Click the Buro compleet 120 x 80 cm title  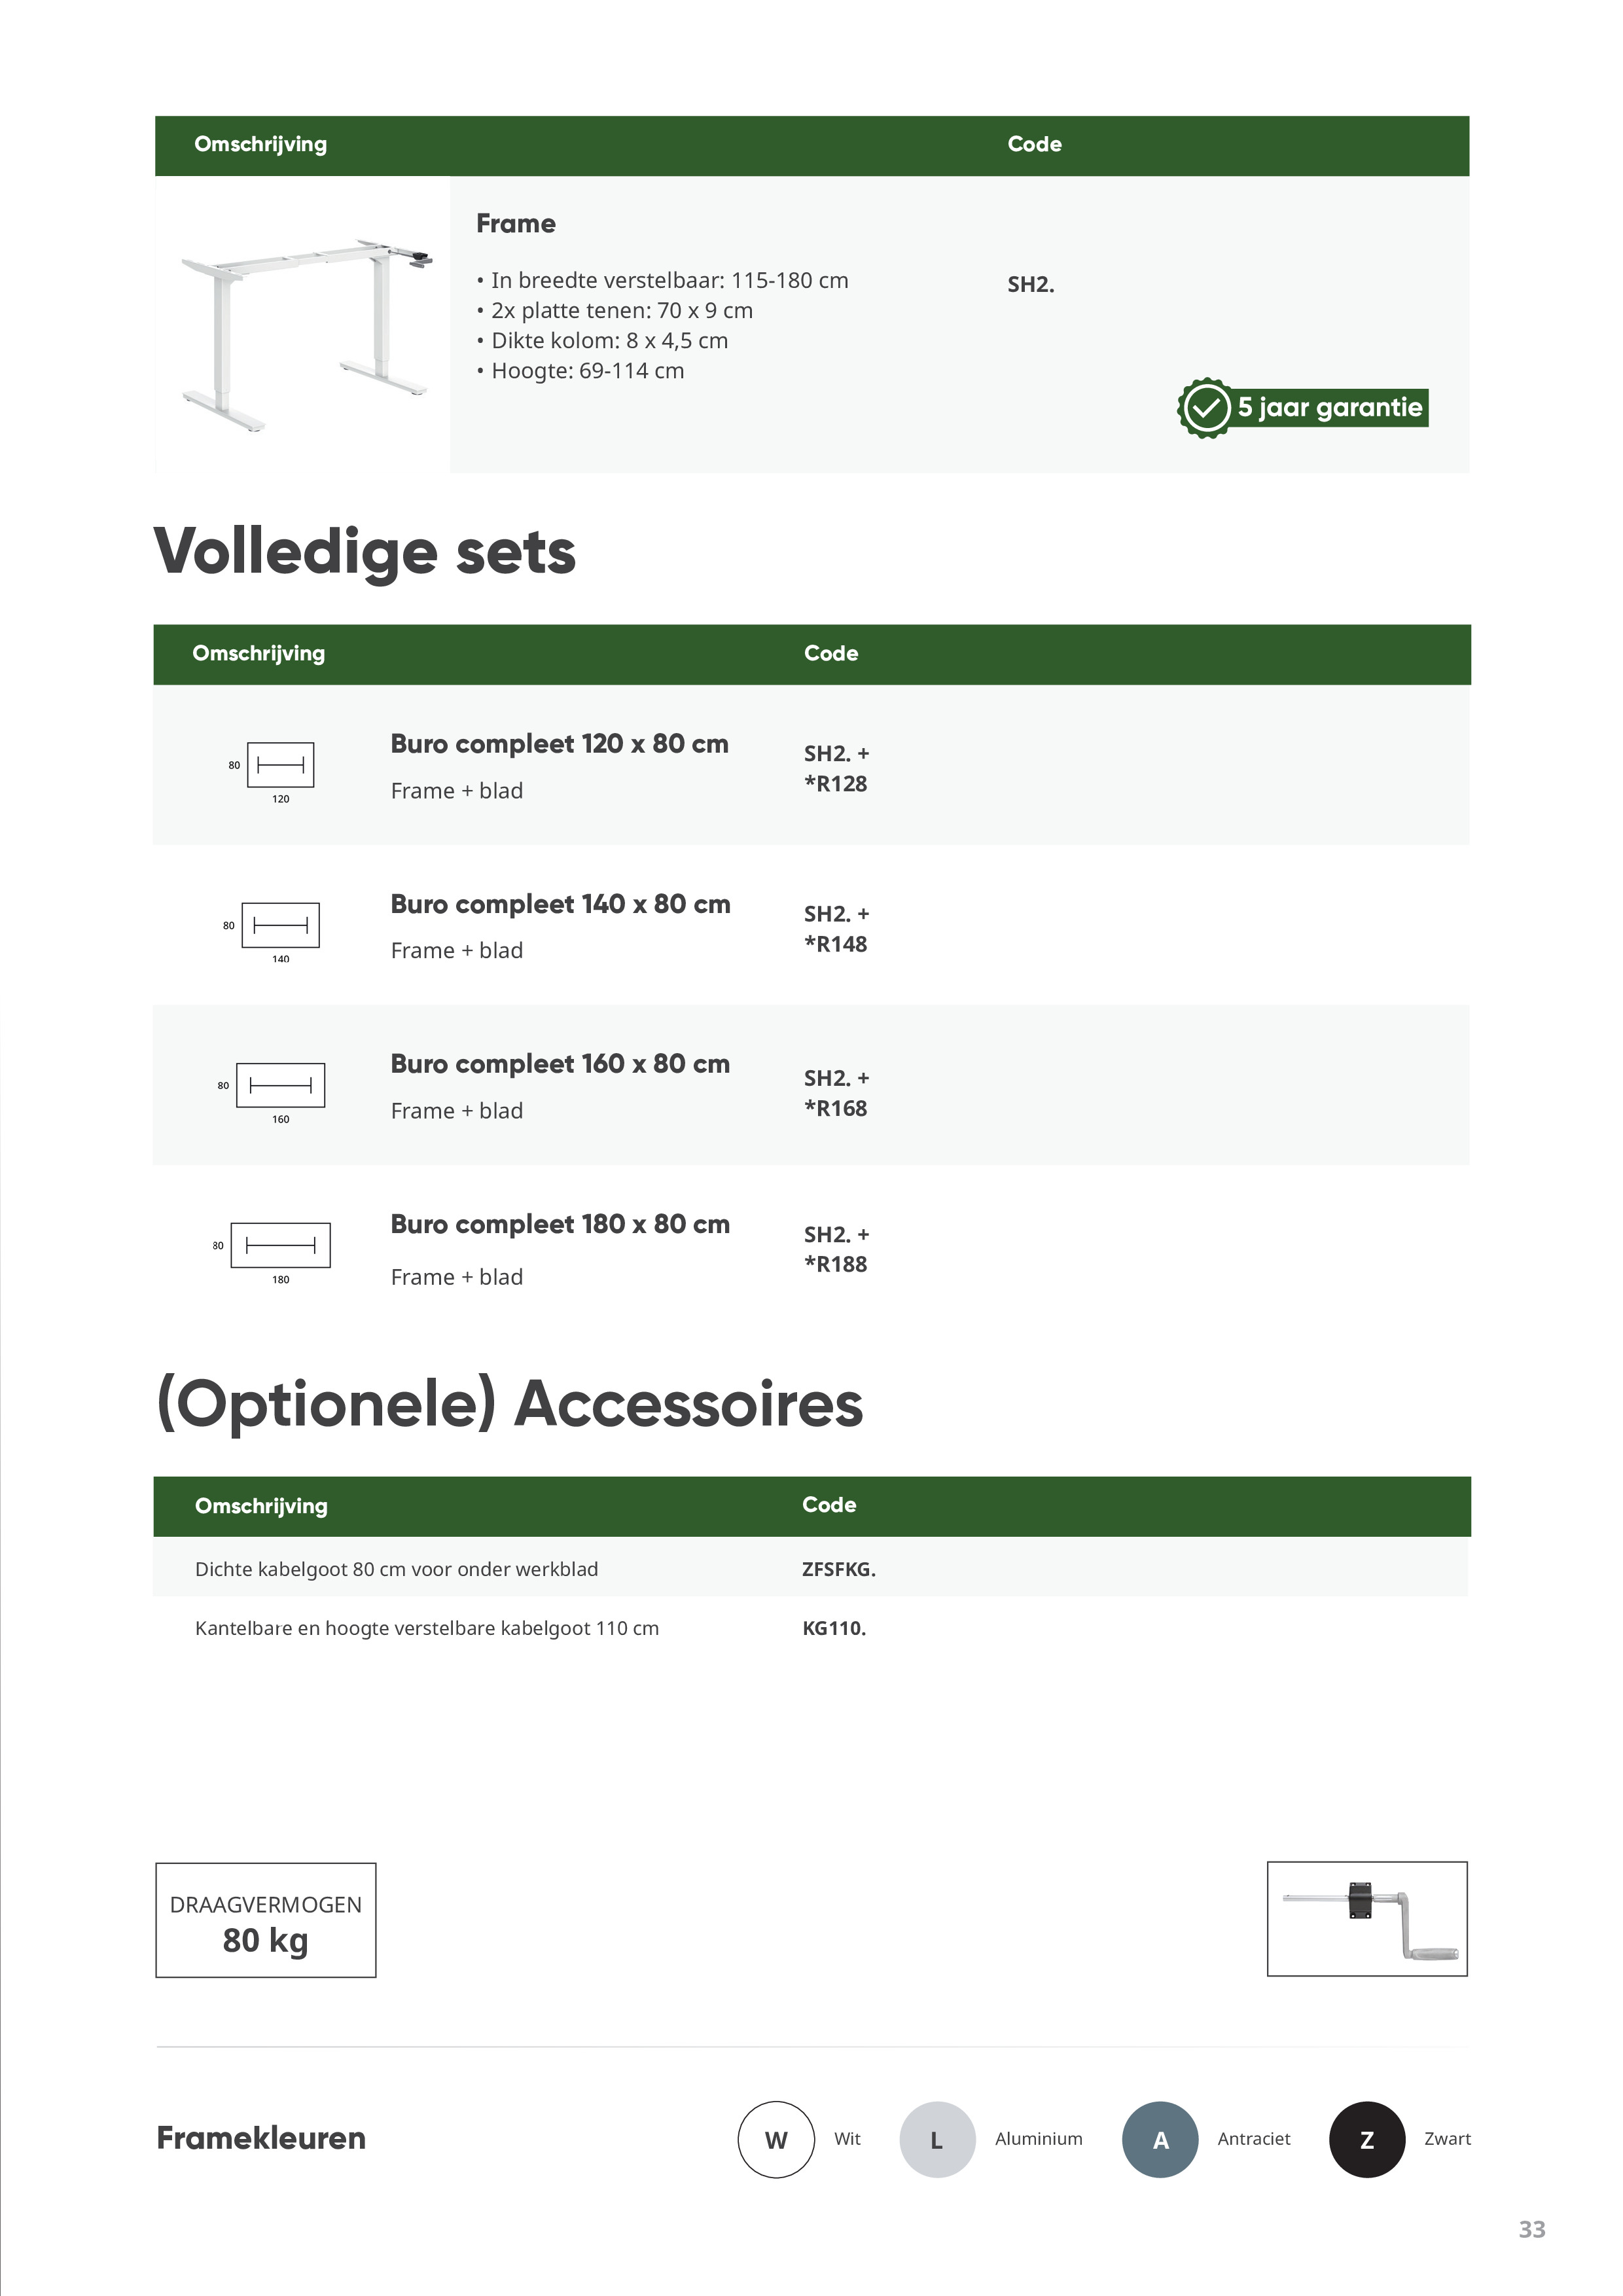[x=559, y=744]
